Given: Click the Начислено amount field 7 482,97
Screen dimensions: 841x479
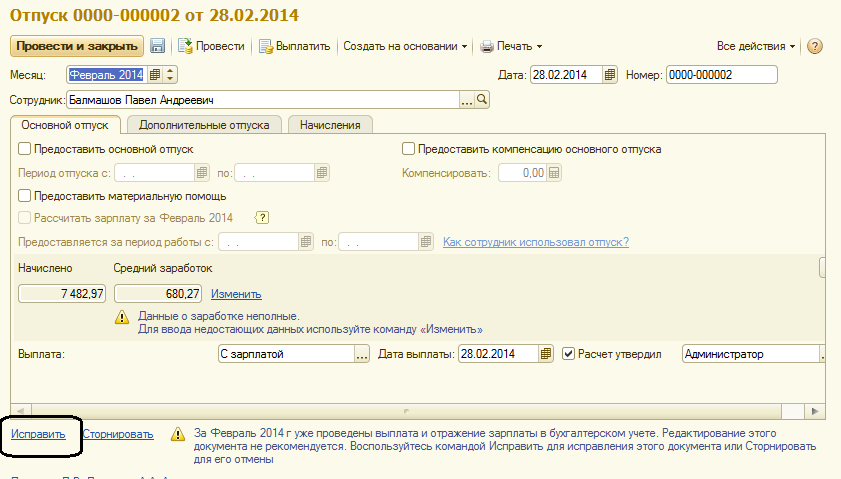Looking at the screenshot, I should [x=62, y=294].
